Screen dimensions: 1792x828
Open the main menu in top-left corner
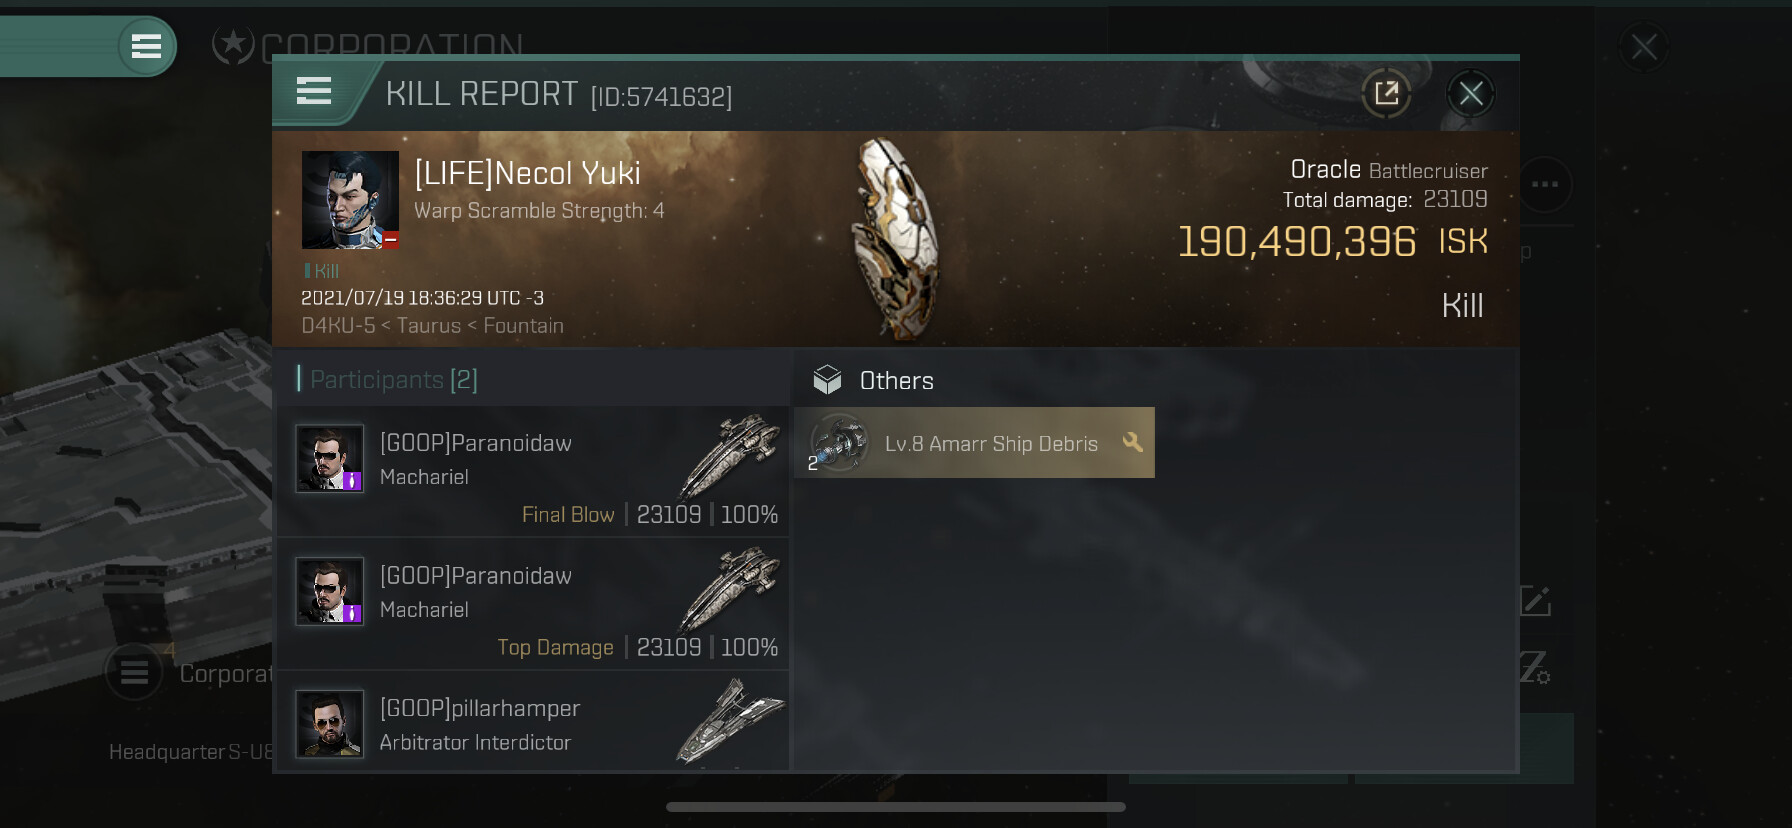[x=146, y=46]
